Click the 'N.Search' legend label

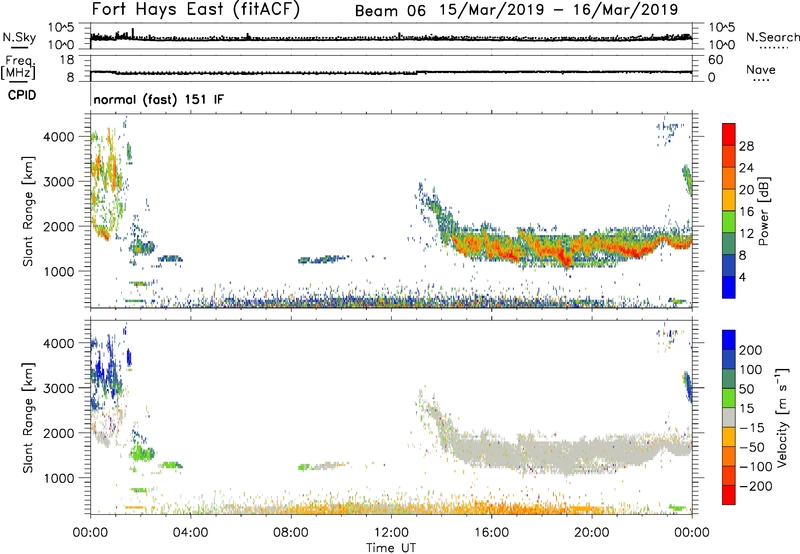tap(772, 37)
